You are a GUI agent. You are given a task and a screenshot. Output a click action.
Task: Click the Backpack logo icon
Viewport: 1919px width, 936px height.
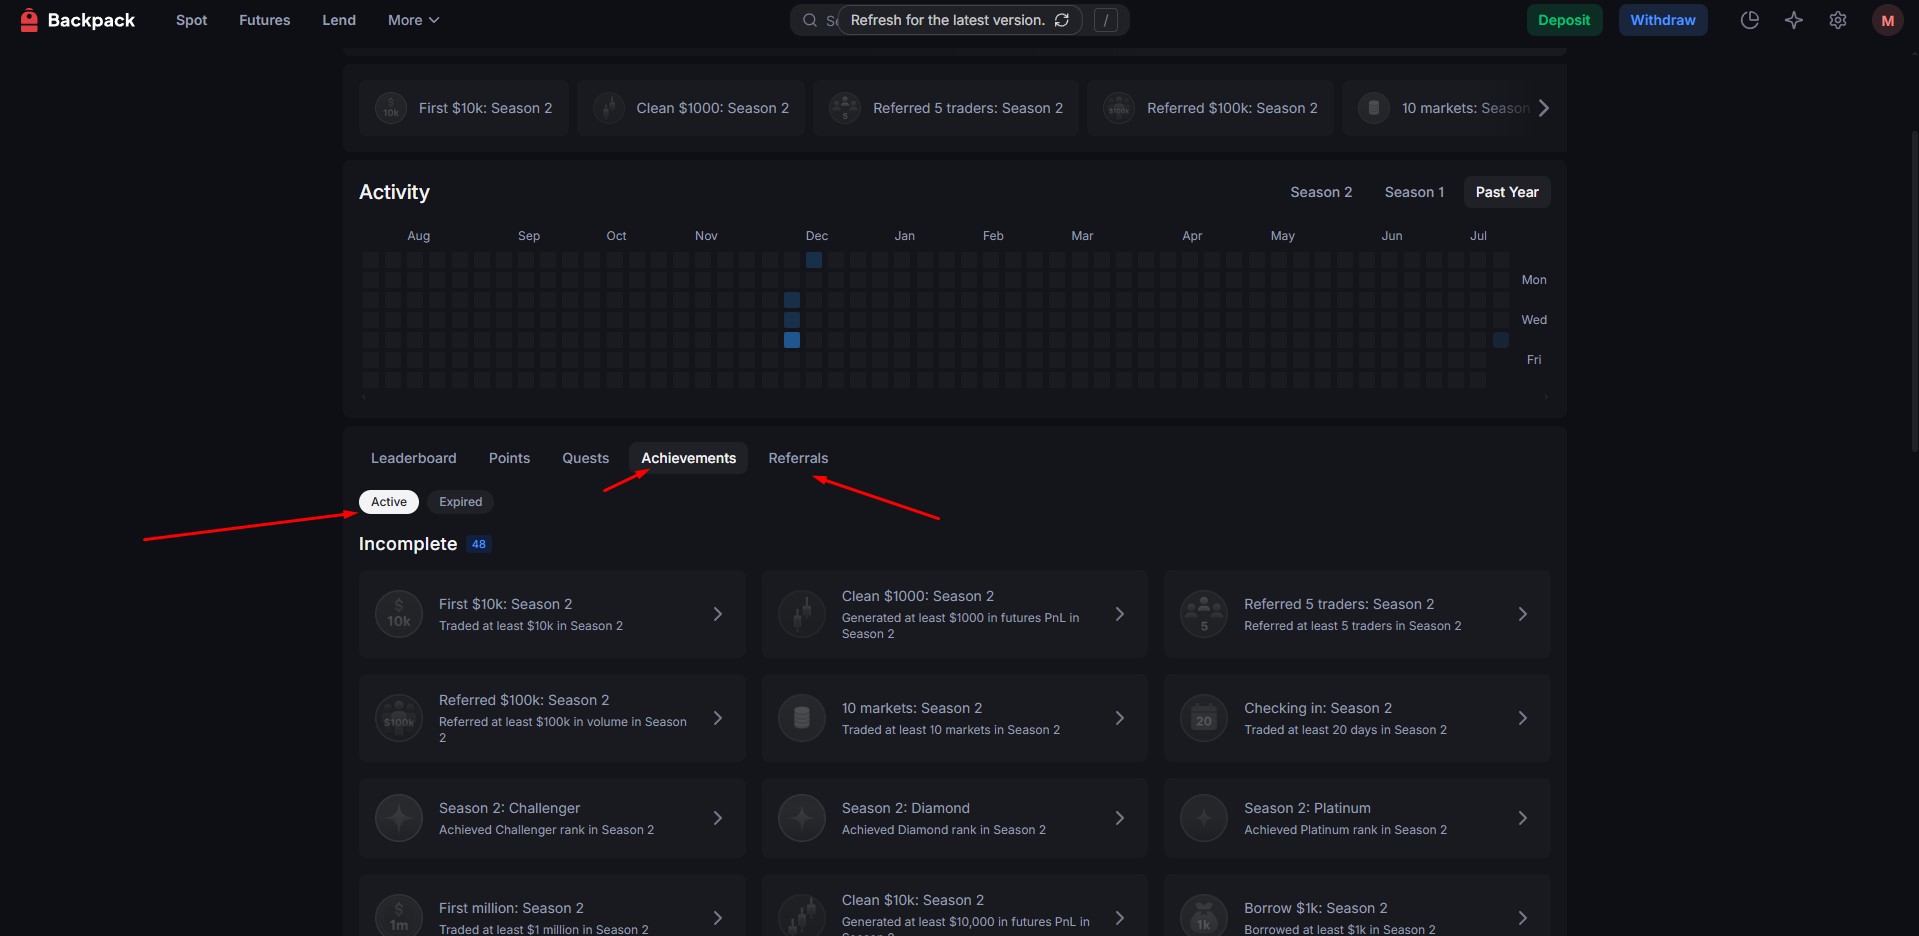tap(29, 20)
